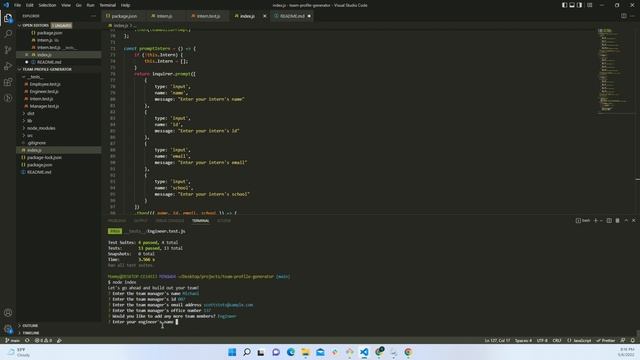Add a new terminal with plus icon
The height and width of the screenshot is (360, 640).
pos(596,220)
